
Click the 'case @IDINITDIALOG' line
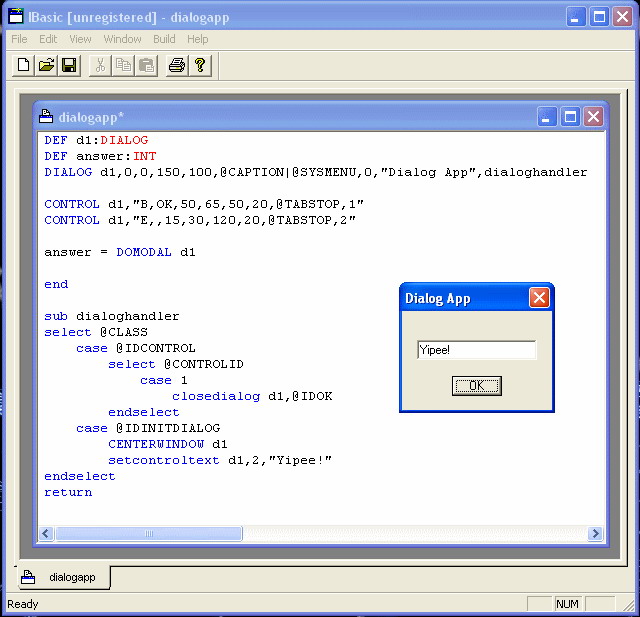[x=148, y=428]
